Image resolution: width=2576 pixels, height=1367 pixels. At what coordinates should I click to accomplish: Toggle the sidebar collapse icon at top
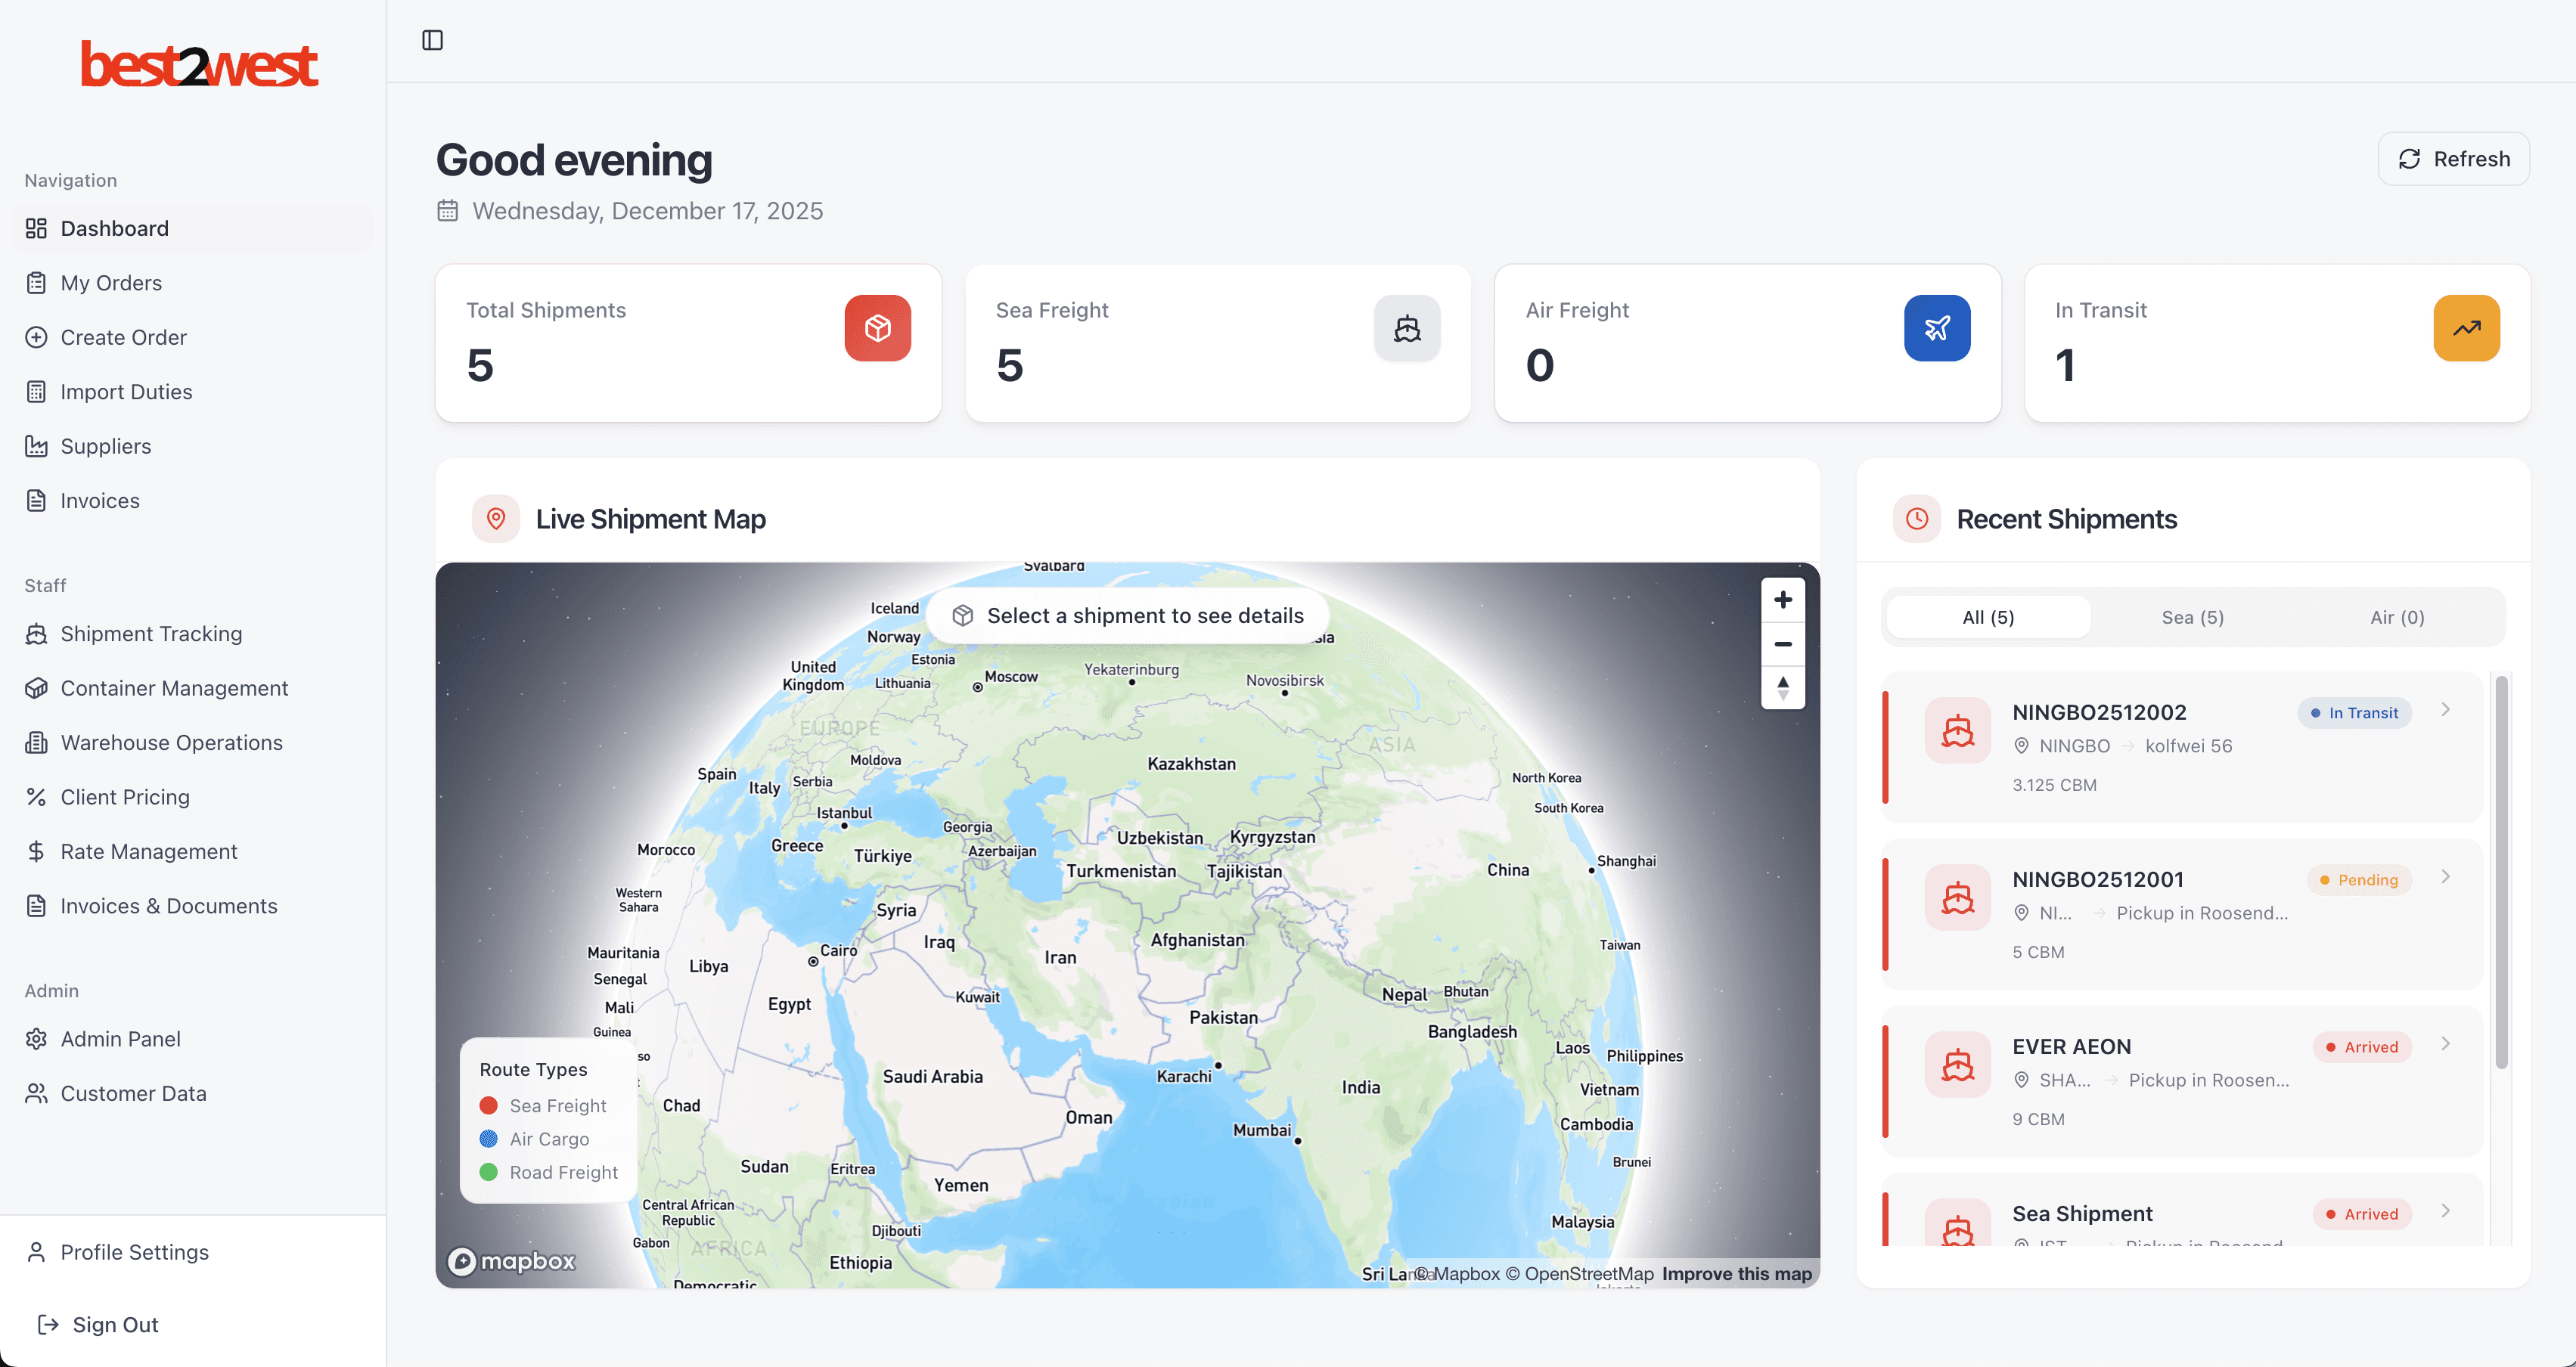(432, 40)
